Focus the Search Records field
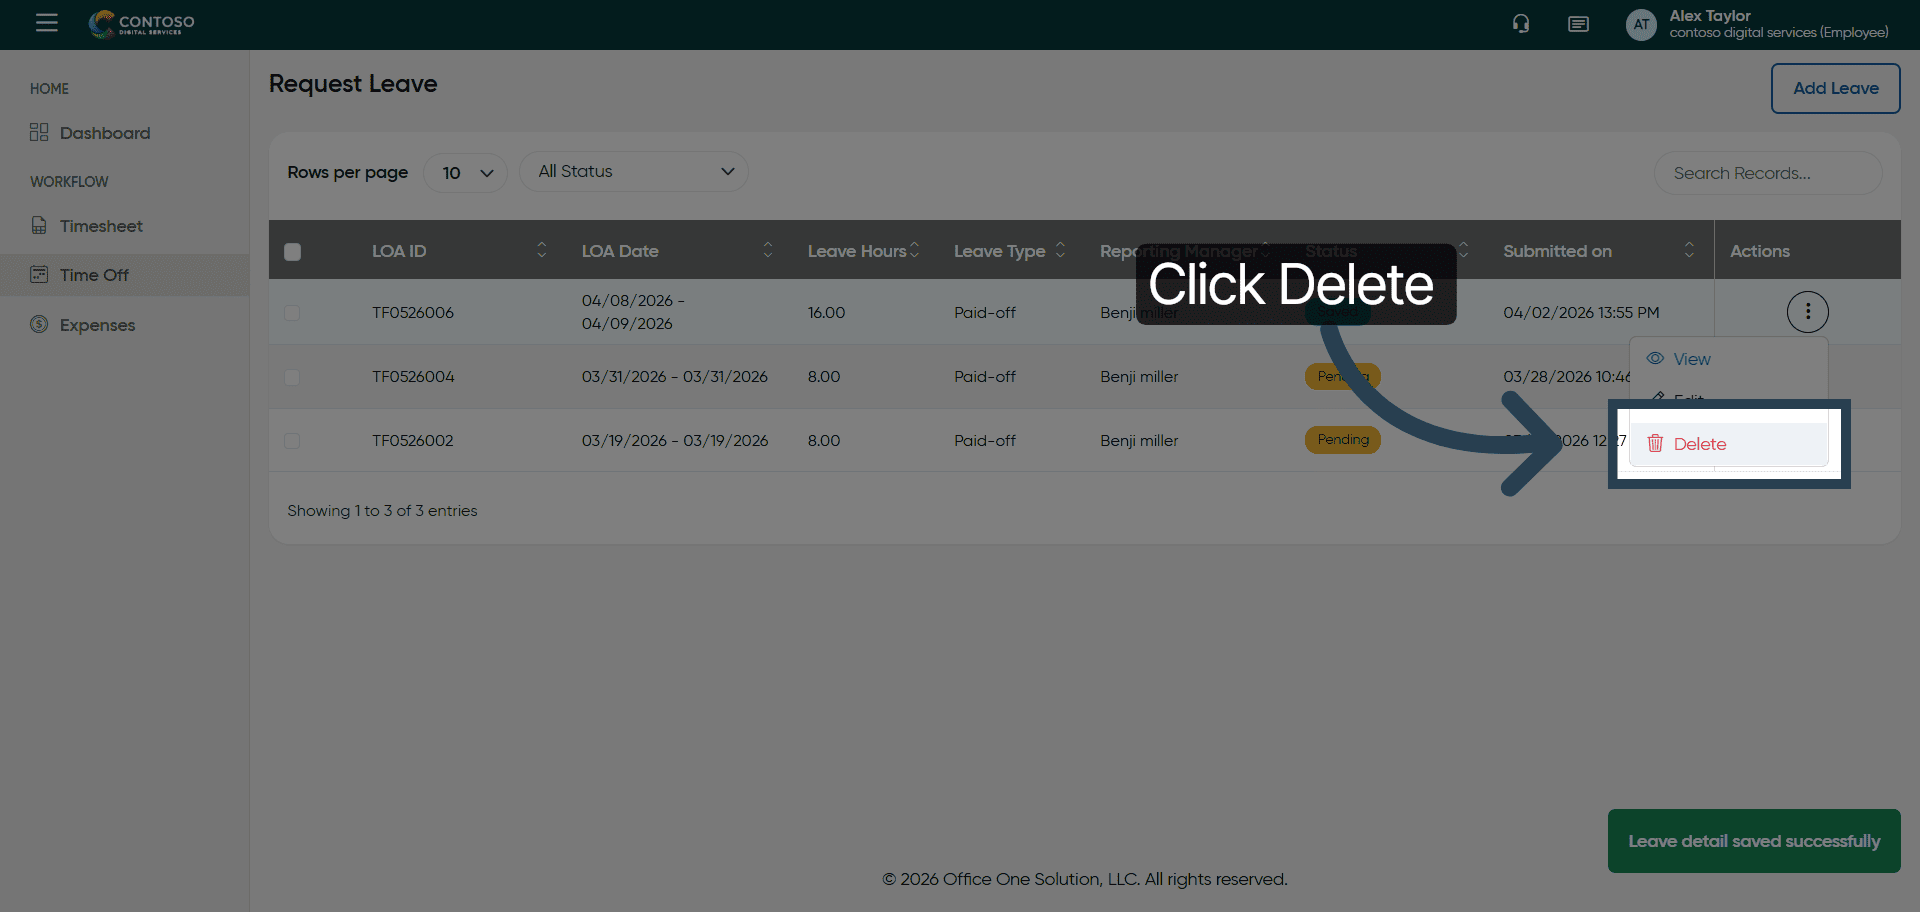The image size is (1920, 912). [x=1767, y=173]
